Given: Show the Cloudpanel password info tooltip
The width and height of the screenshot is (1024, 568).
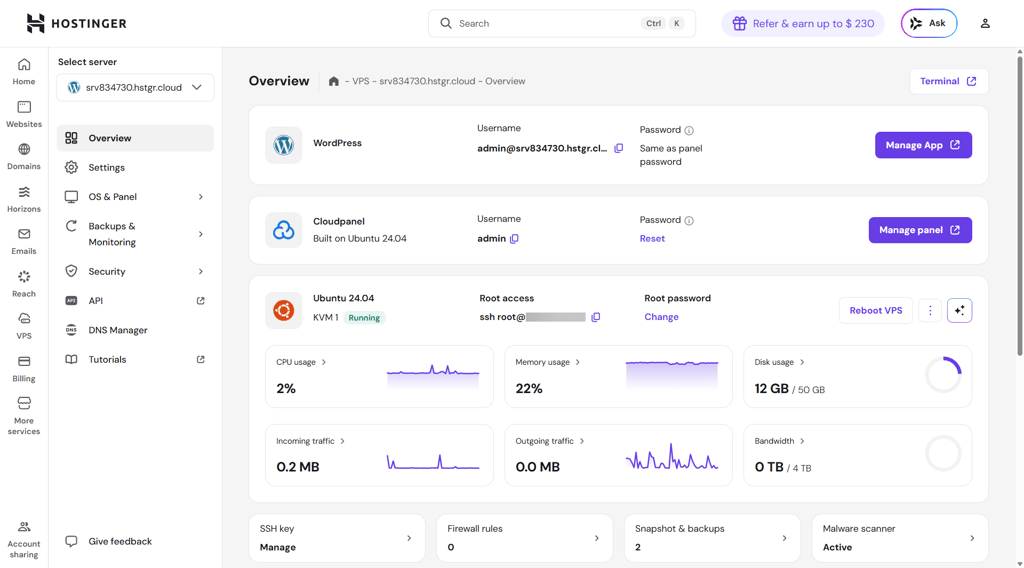Looking at the screenshot, I should [x=689, y=221].
